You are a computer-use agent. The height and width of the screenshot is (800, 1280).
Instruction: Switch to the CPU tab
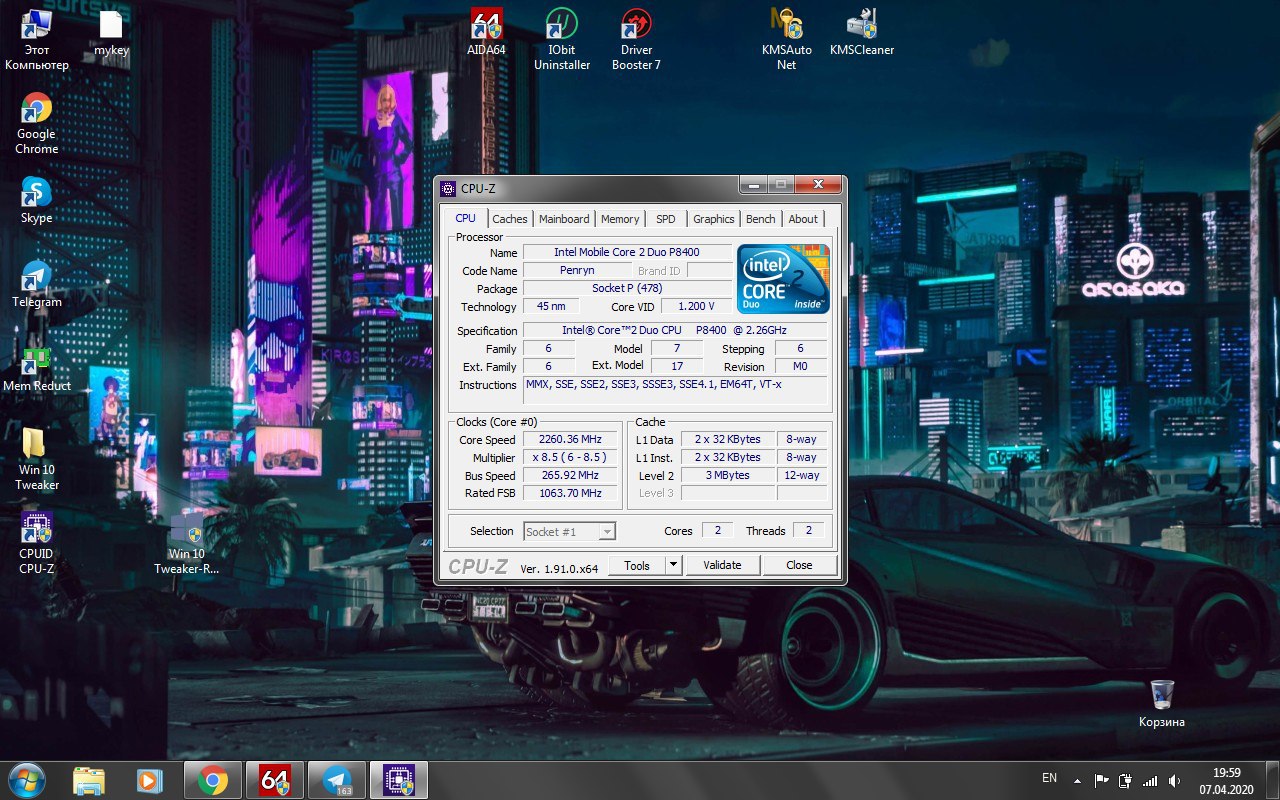[x=466, y=218]
